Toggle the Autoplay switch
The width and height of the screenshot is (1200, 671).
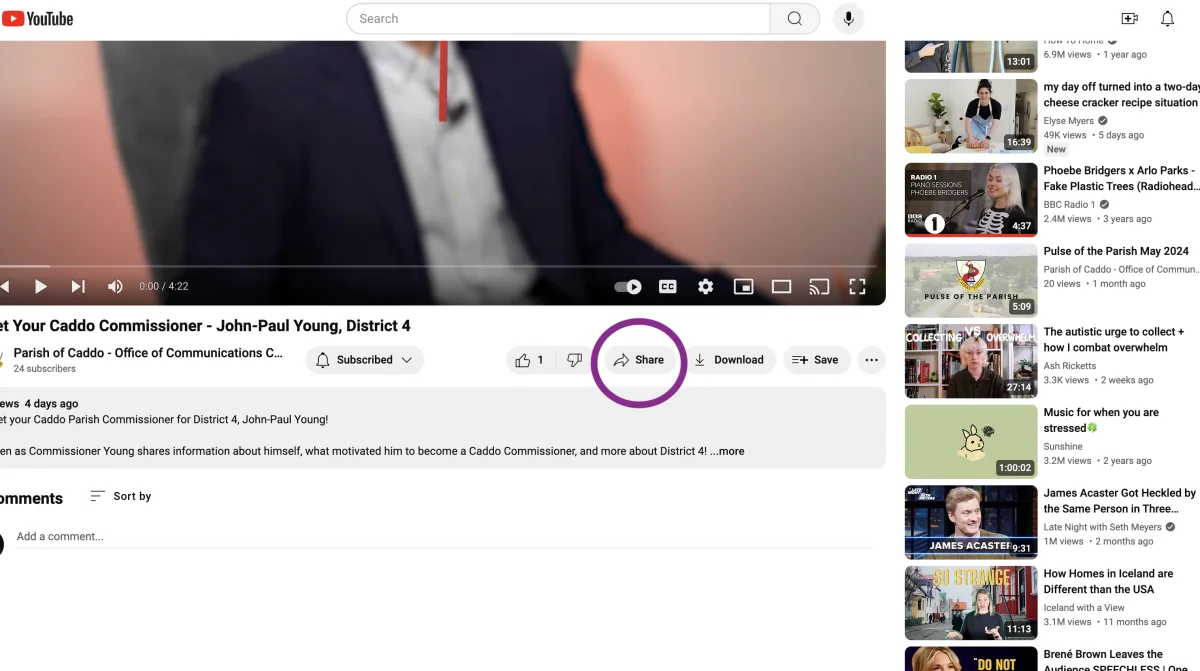point(628,287)
